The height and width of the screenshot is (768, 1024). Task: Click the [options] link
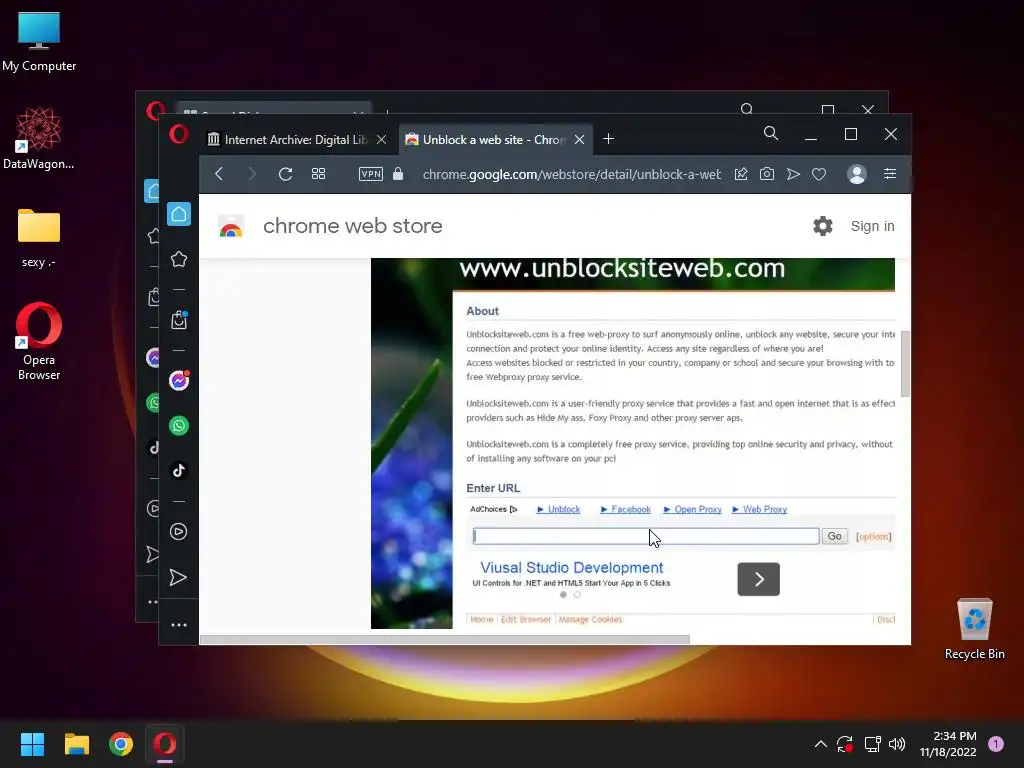pos(873,537)
